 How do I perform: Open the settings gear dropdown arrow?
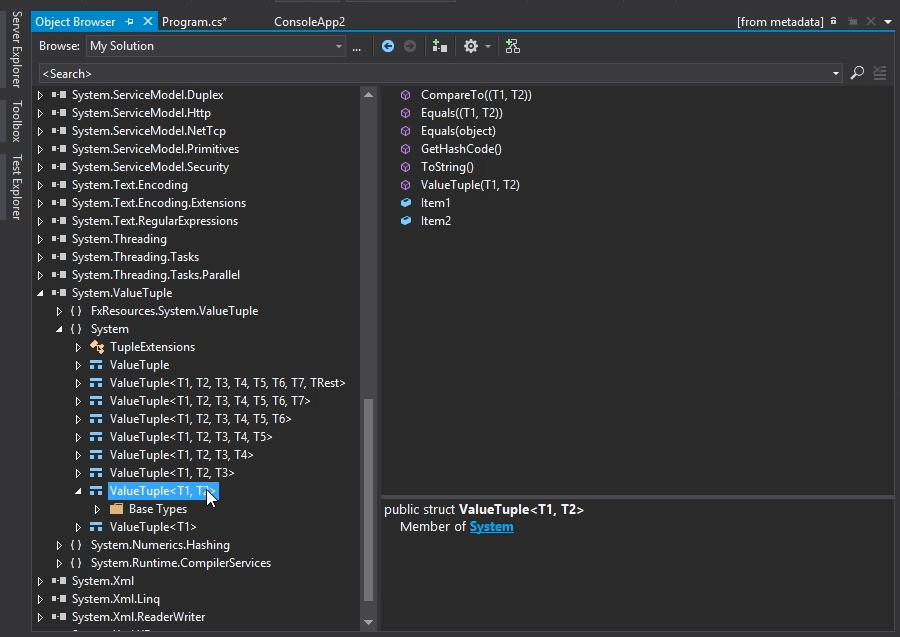(488, 46)
